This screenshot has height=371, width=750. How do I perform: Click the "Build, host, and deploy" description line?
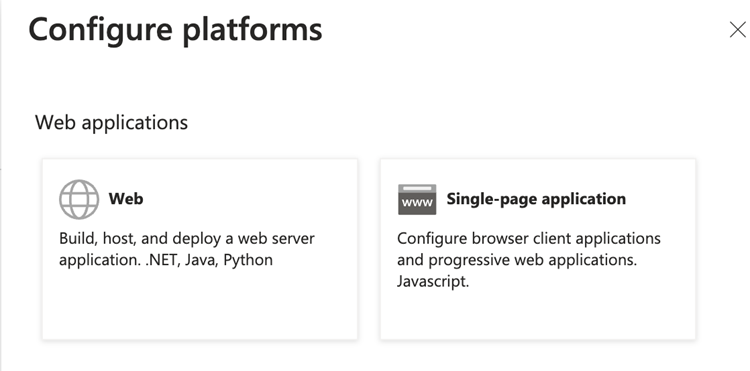187,238
